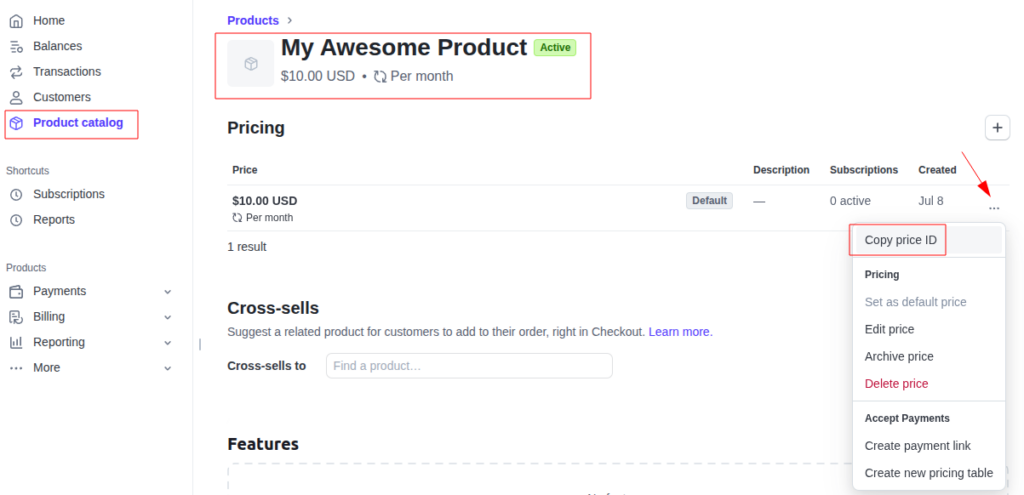Open Balances from the sidebar icon
This screenshot has width=1024, height=495.
[x=15, y=46]
